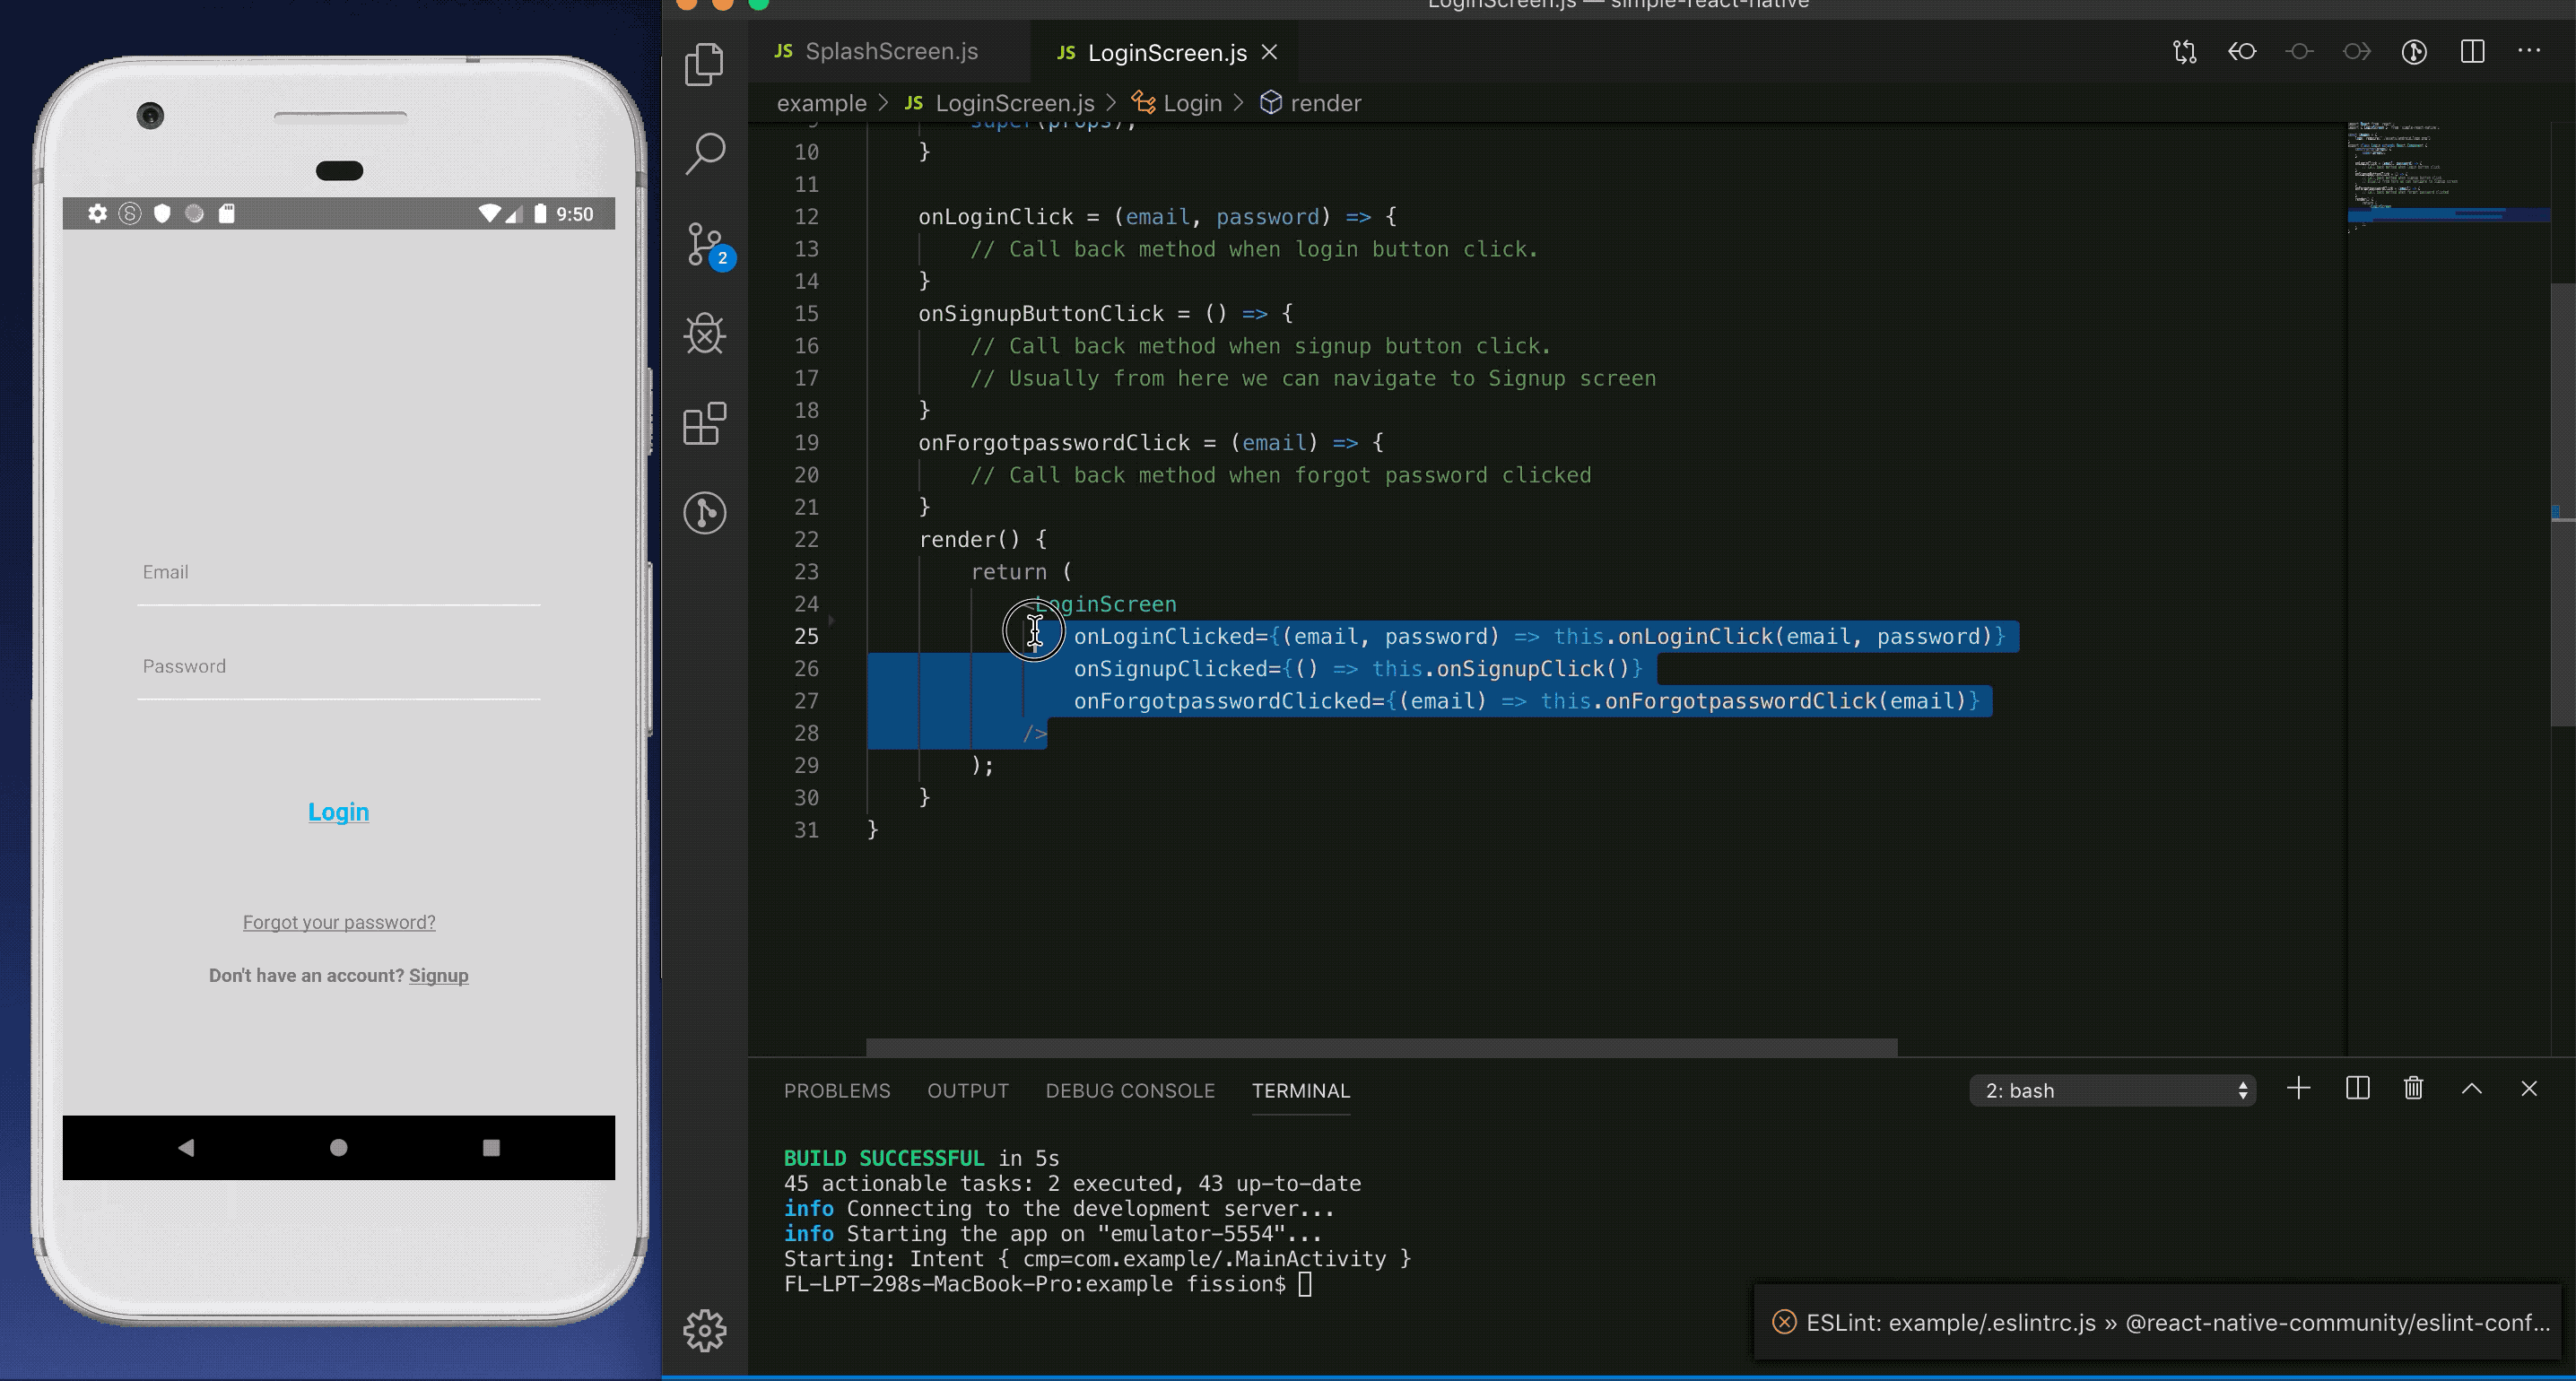Tap the Login link in the emulator

click(x=338, y=811)
